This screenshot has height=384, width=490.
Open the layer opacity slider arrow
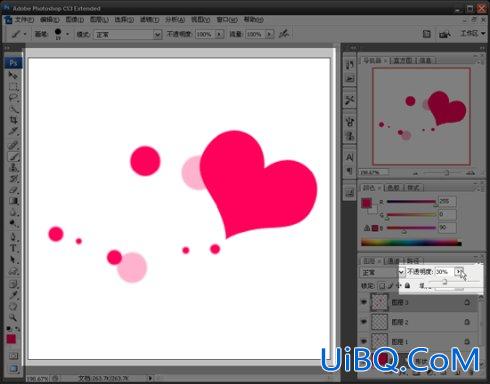(x=459, y=272)
